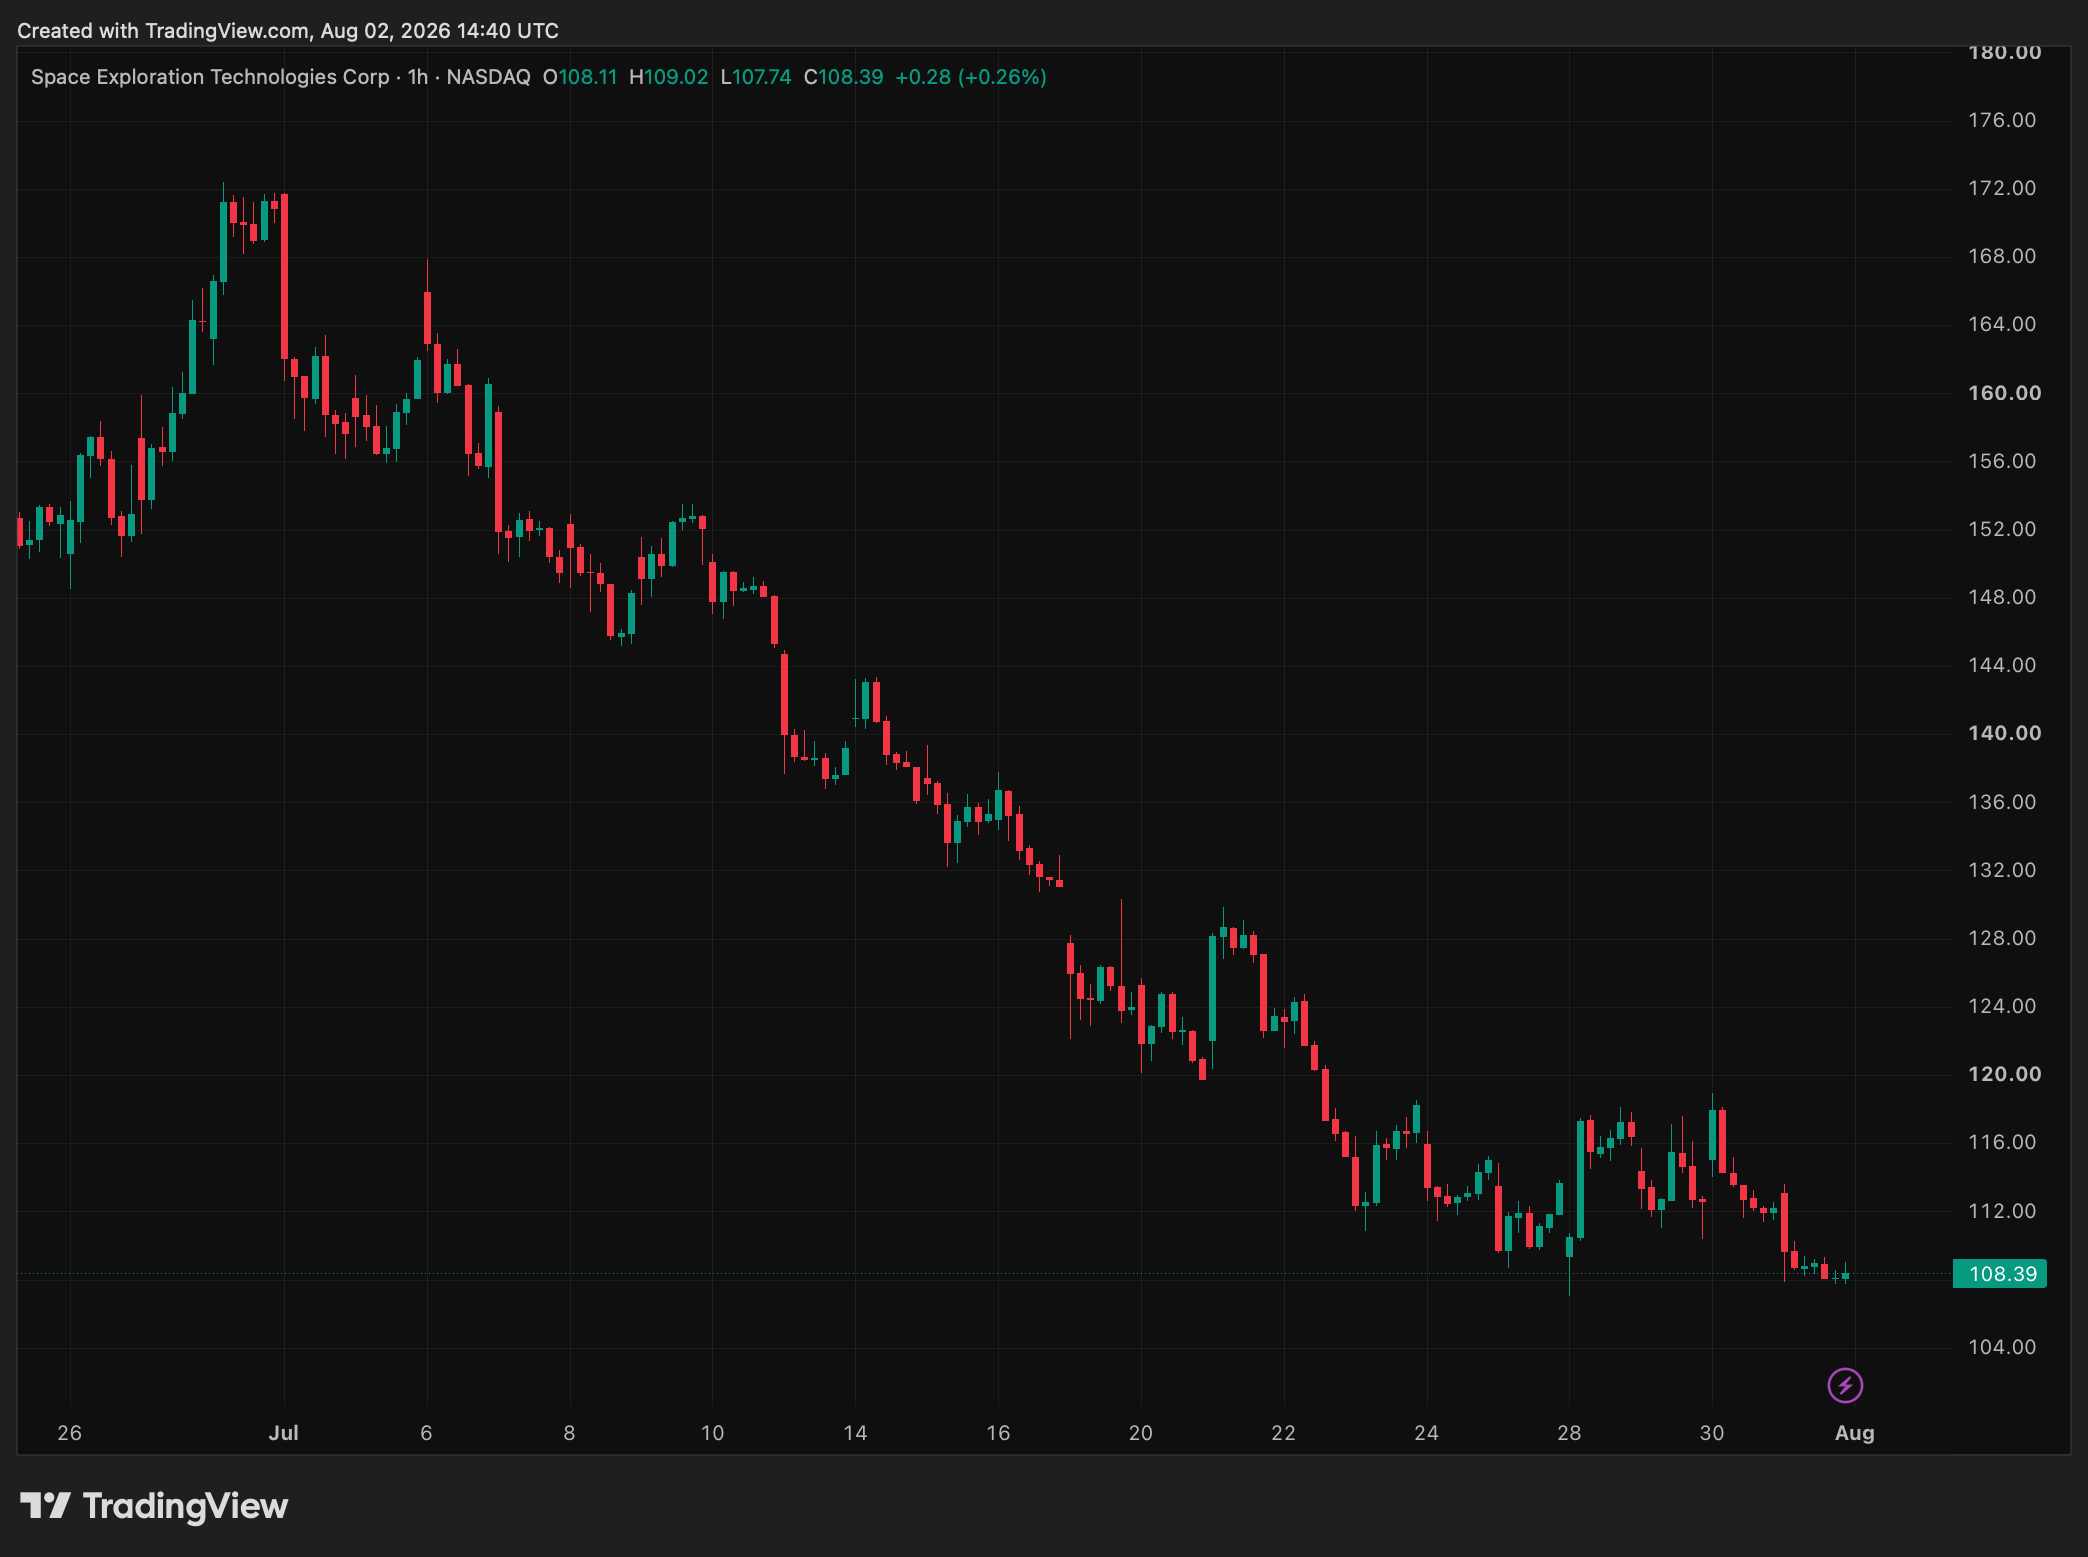
Task: Select the 16 date label on time axis
Action: coord(998,1432)
